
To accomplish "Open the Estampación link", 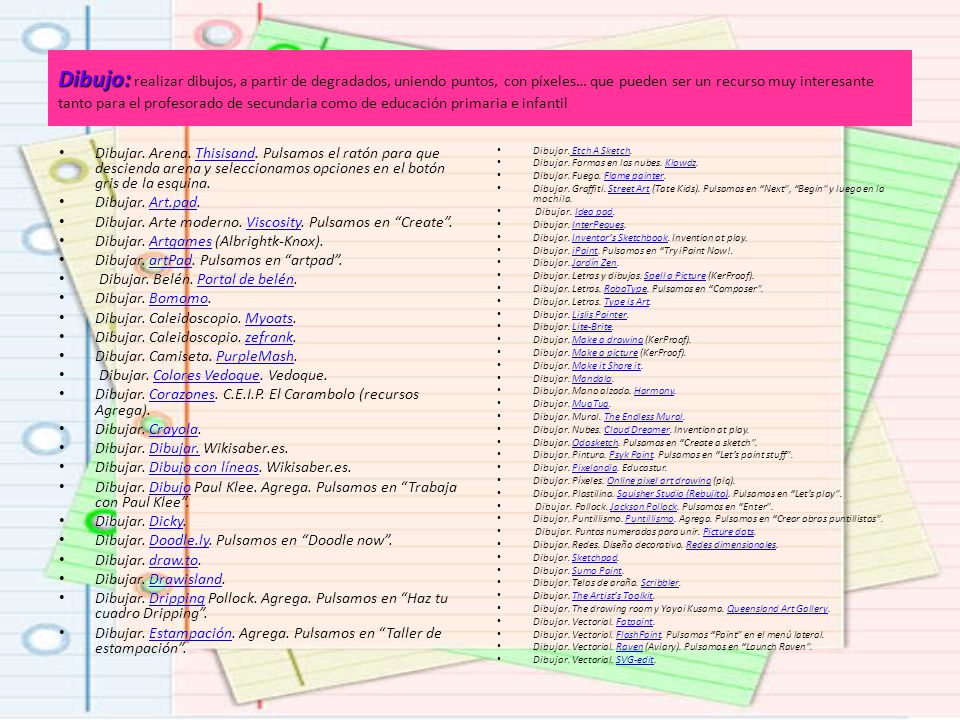I will click(x=190, y=633).
